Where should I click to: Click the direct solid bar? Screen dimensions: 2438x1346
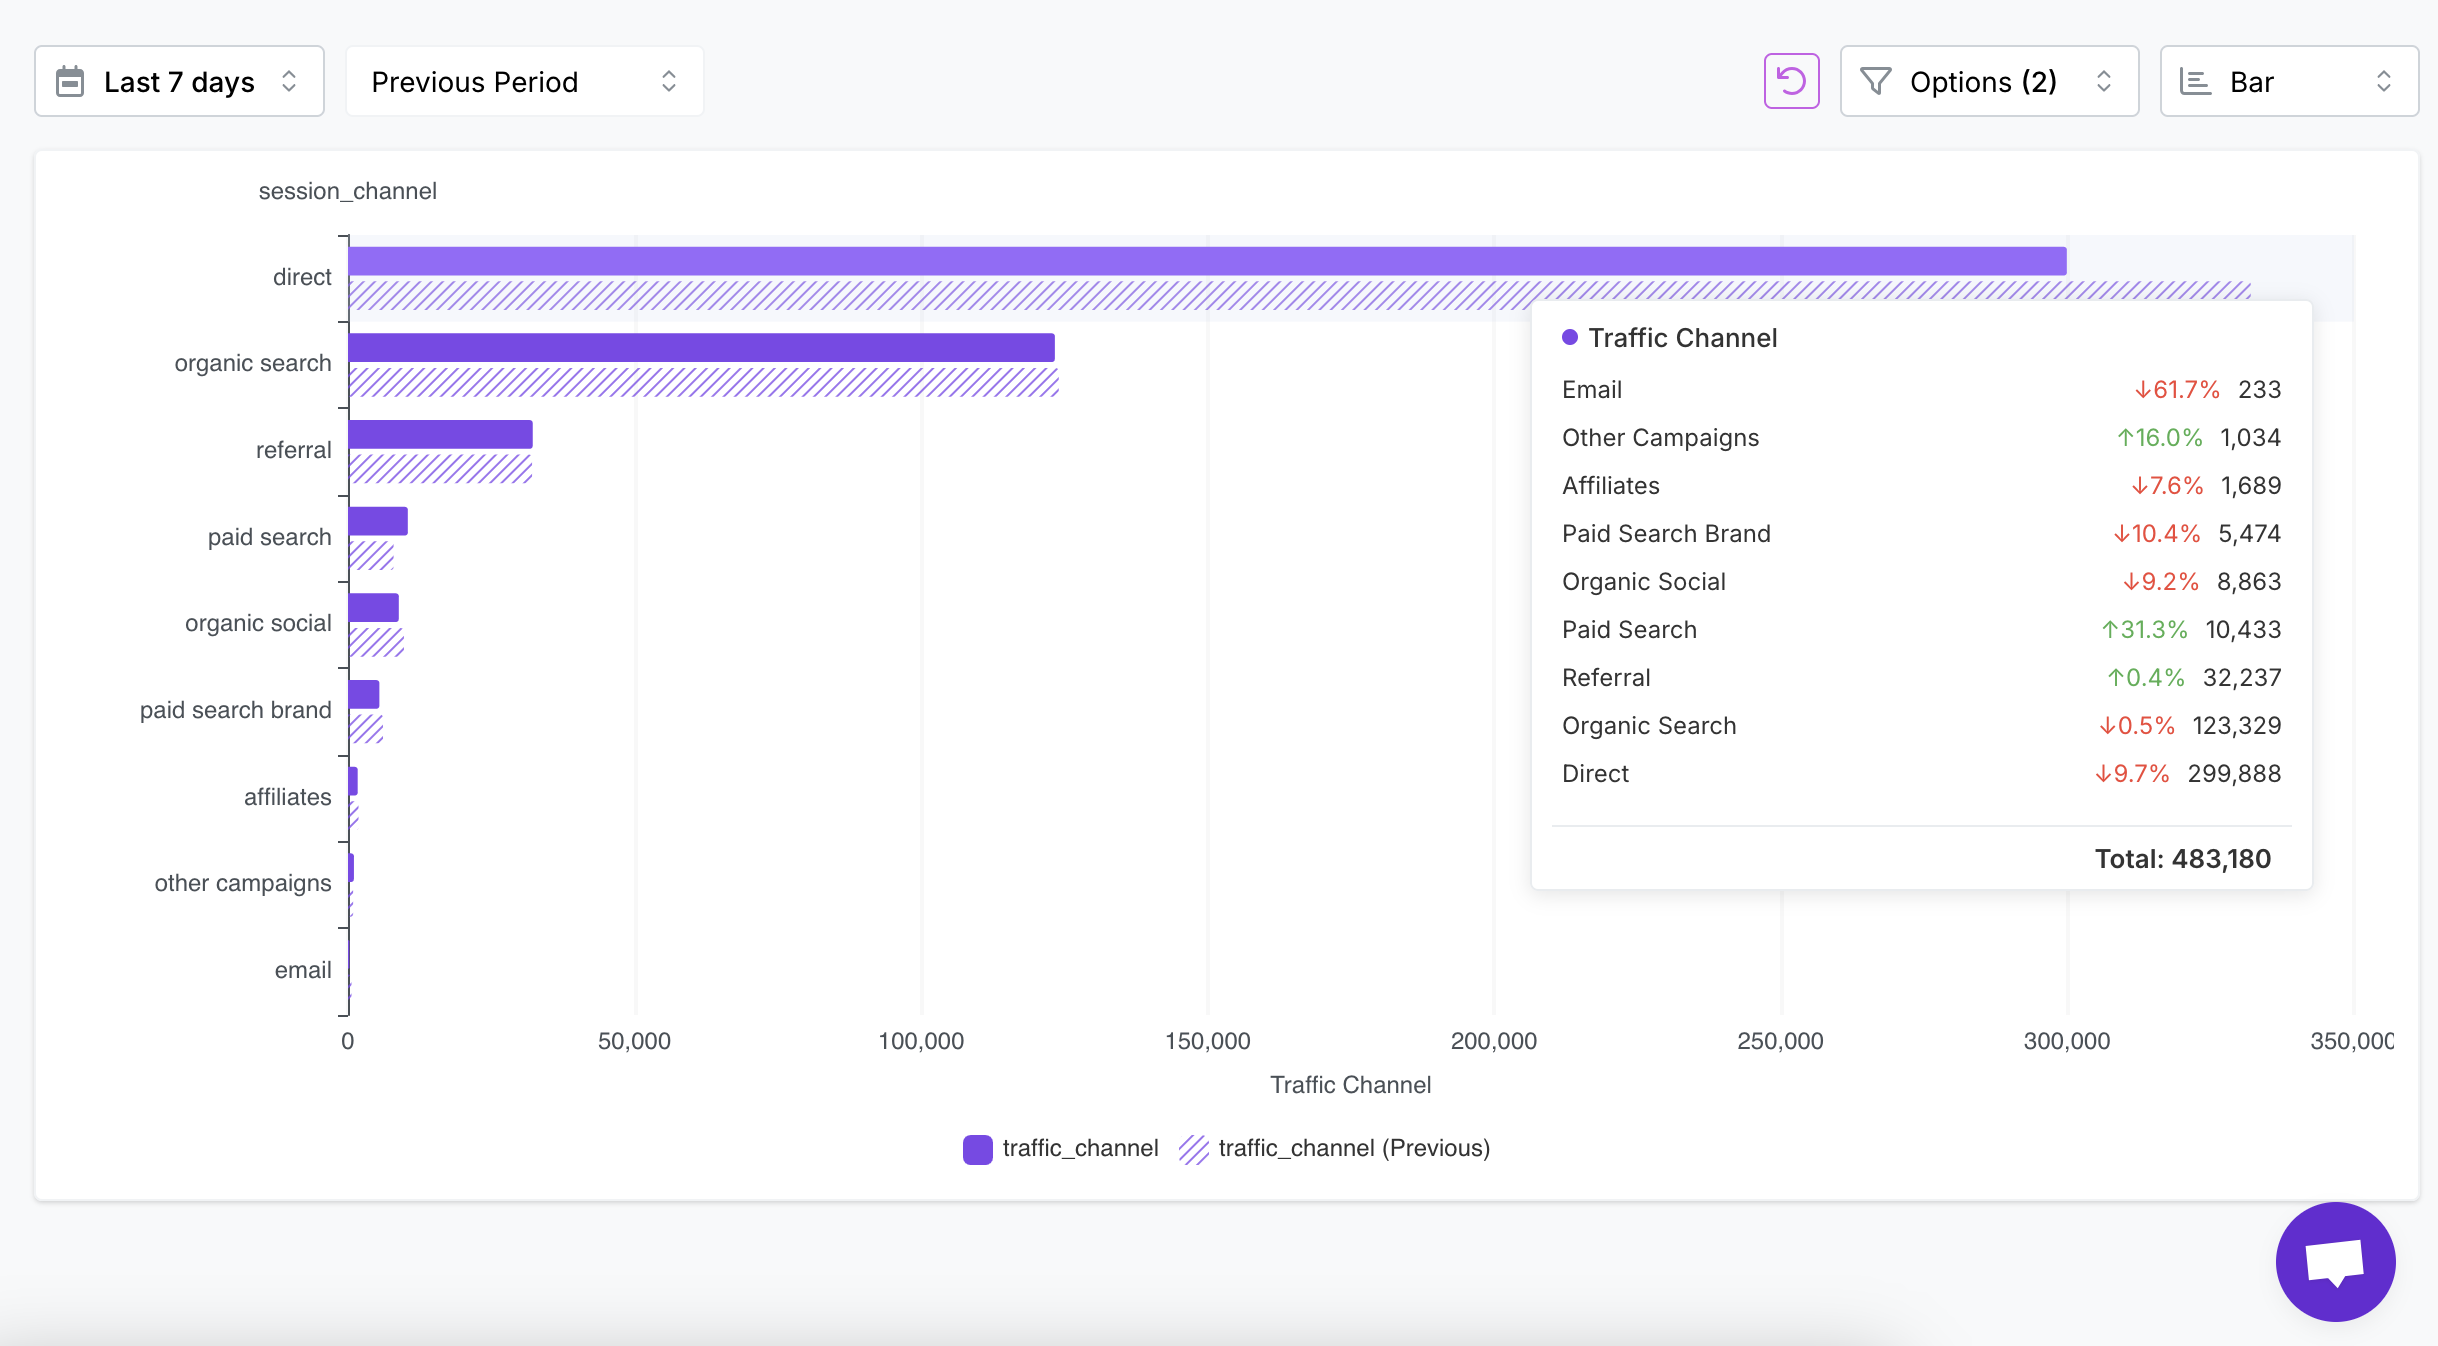point(1200,261)
